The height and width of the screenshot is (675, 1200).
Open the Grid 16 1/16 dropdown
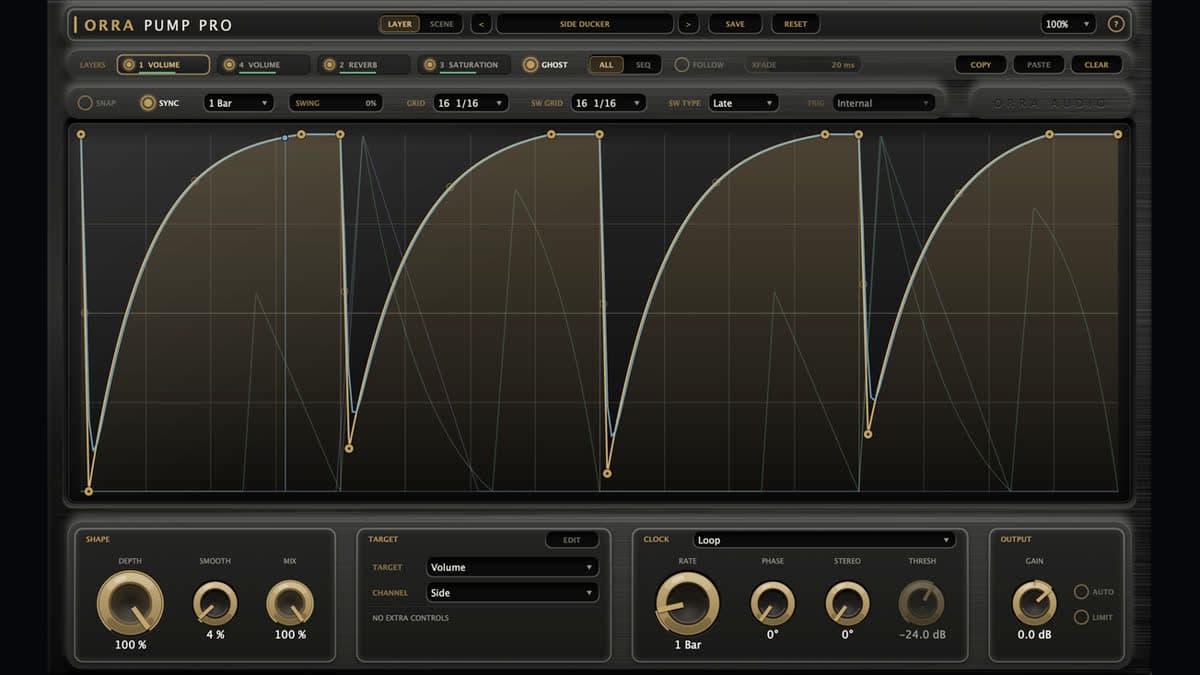[x=470, y=103]
